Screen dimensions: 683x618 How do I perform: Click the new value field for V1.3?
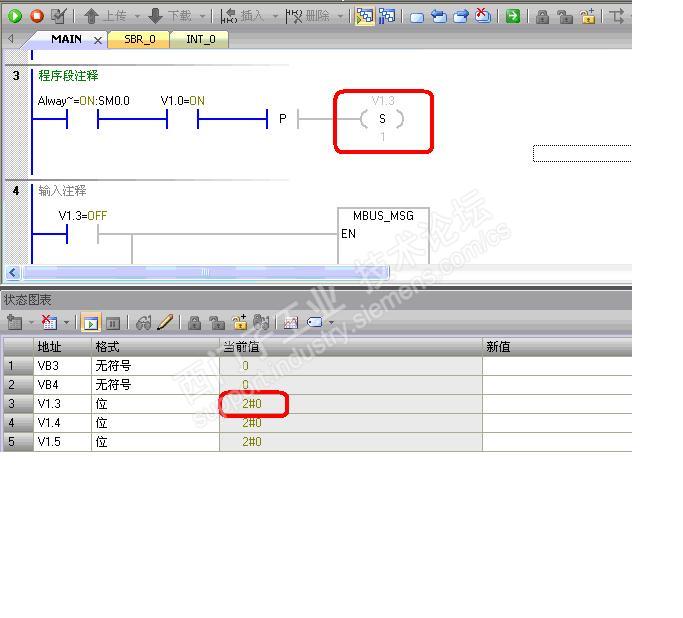pyautogui.click(x=557, y=404)
